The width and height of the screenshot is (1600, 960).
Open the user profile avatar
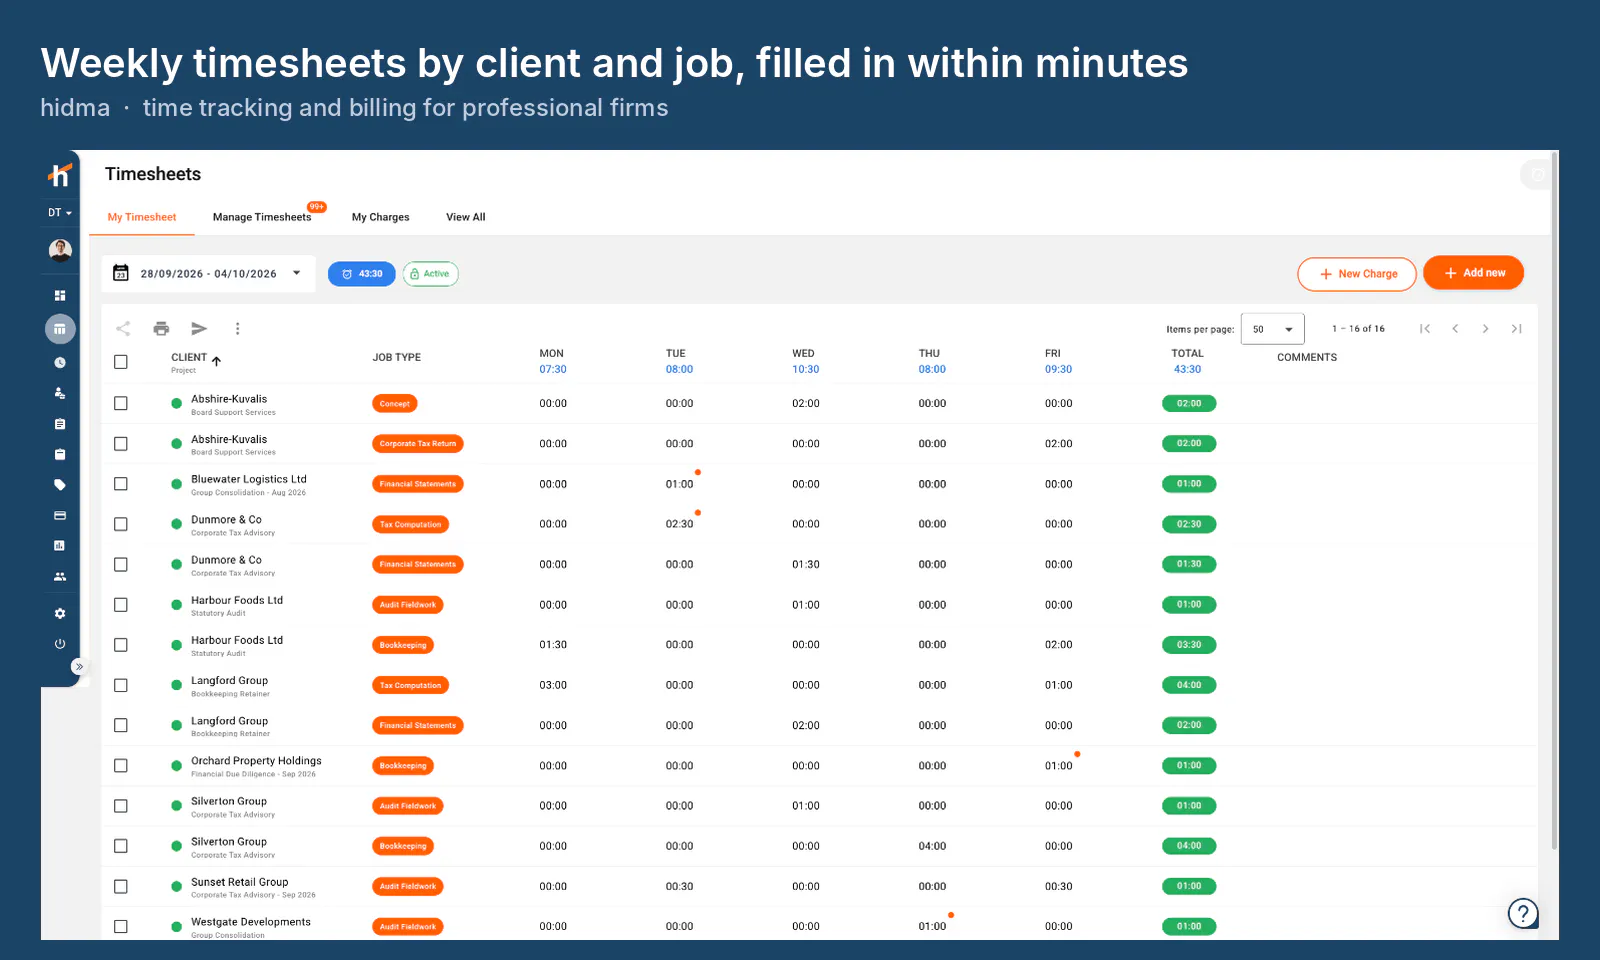(60, 250)
